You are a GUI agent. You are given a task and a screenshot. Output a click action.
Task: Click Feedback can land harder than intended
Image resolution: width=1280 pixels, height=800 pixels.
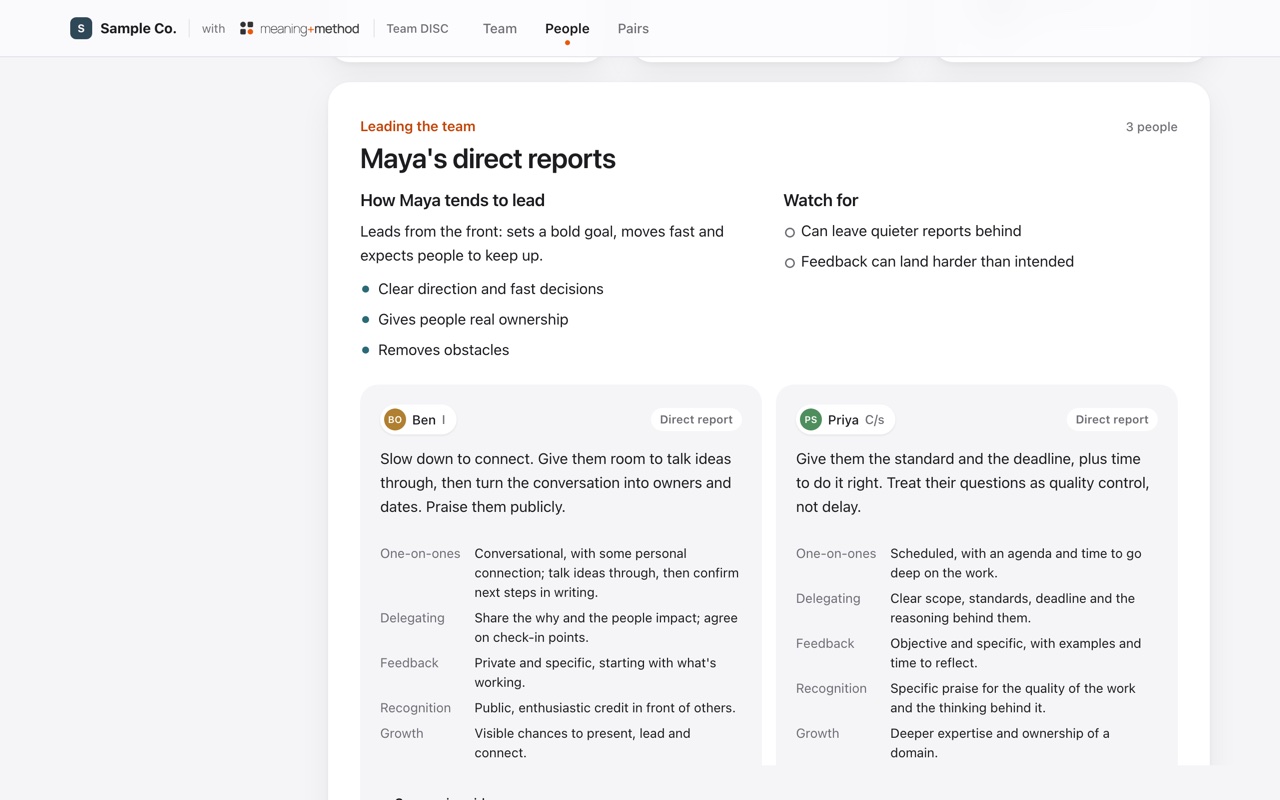937,261
